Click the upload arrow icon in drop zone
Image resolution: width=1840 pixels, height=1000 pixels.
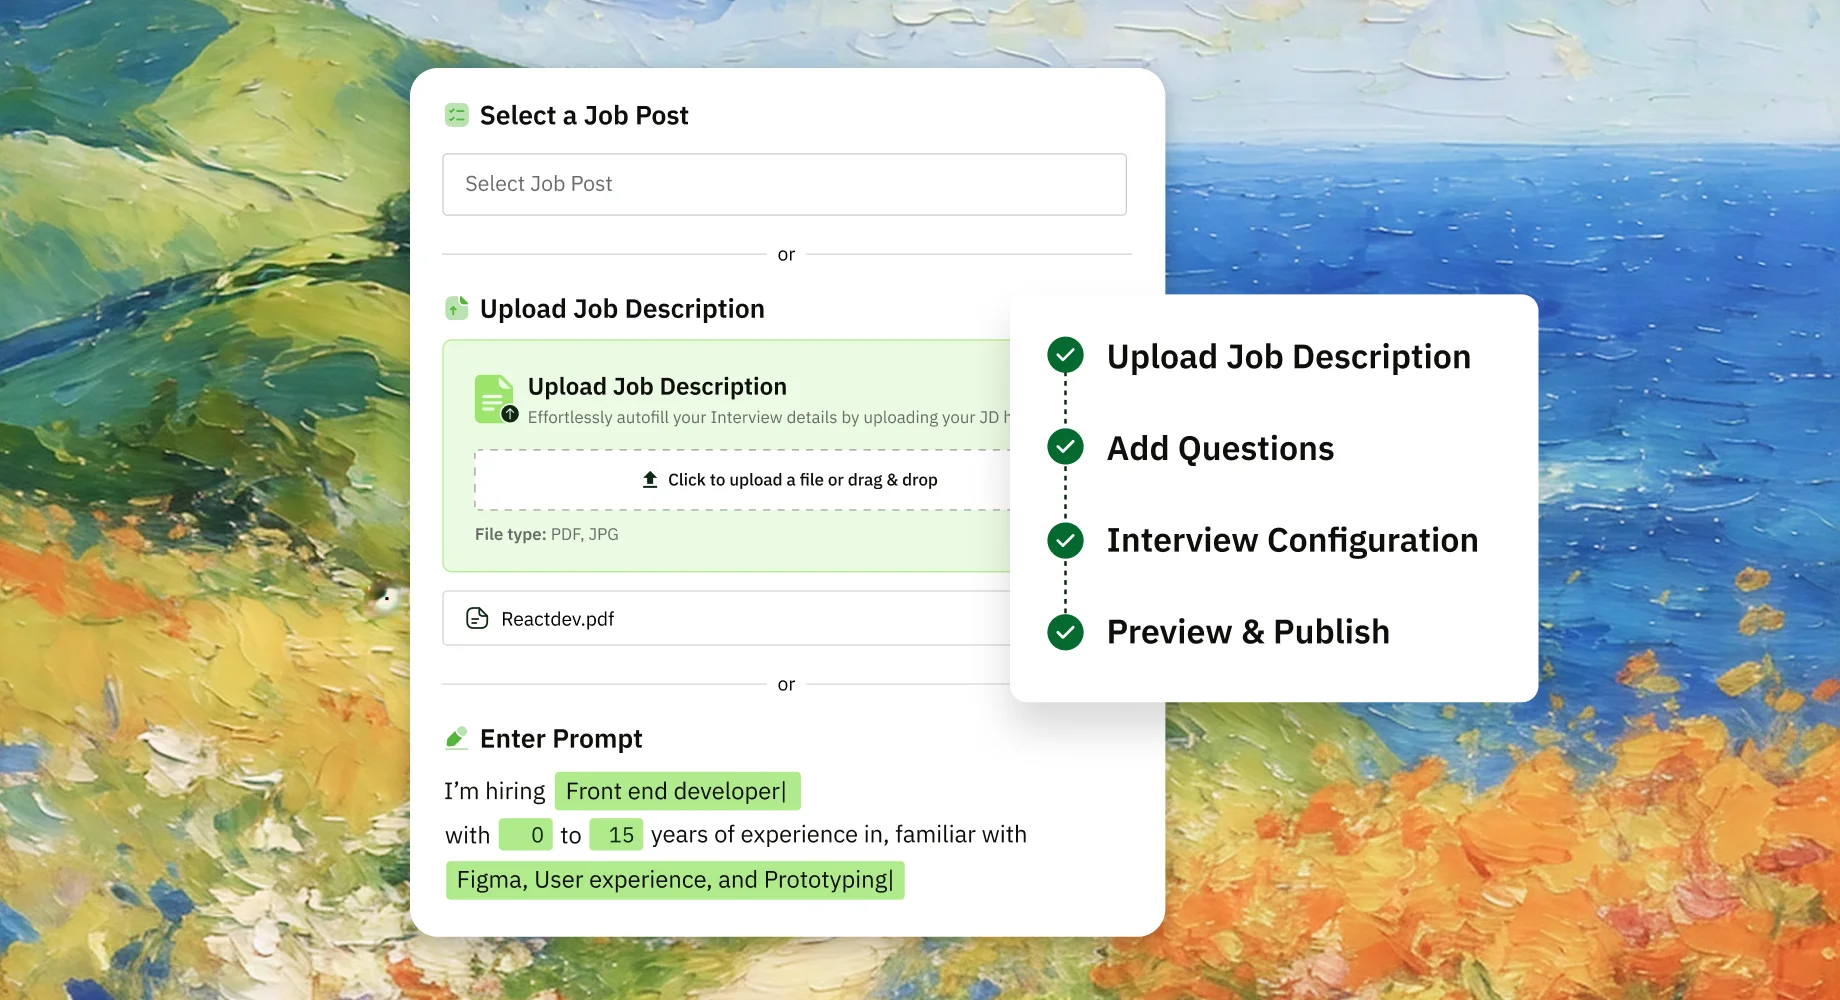click(650, 480)
